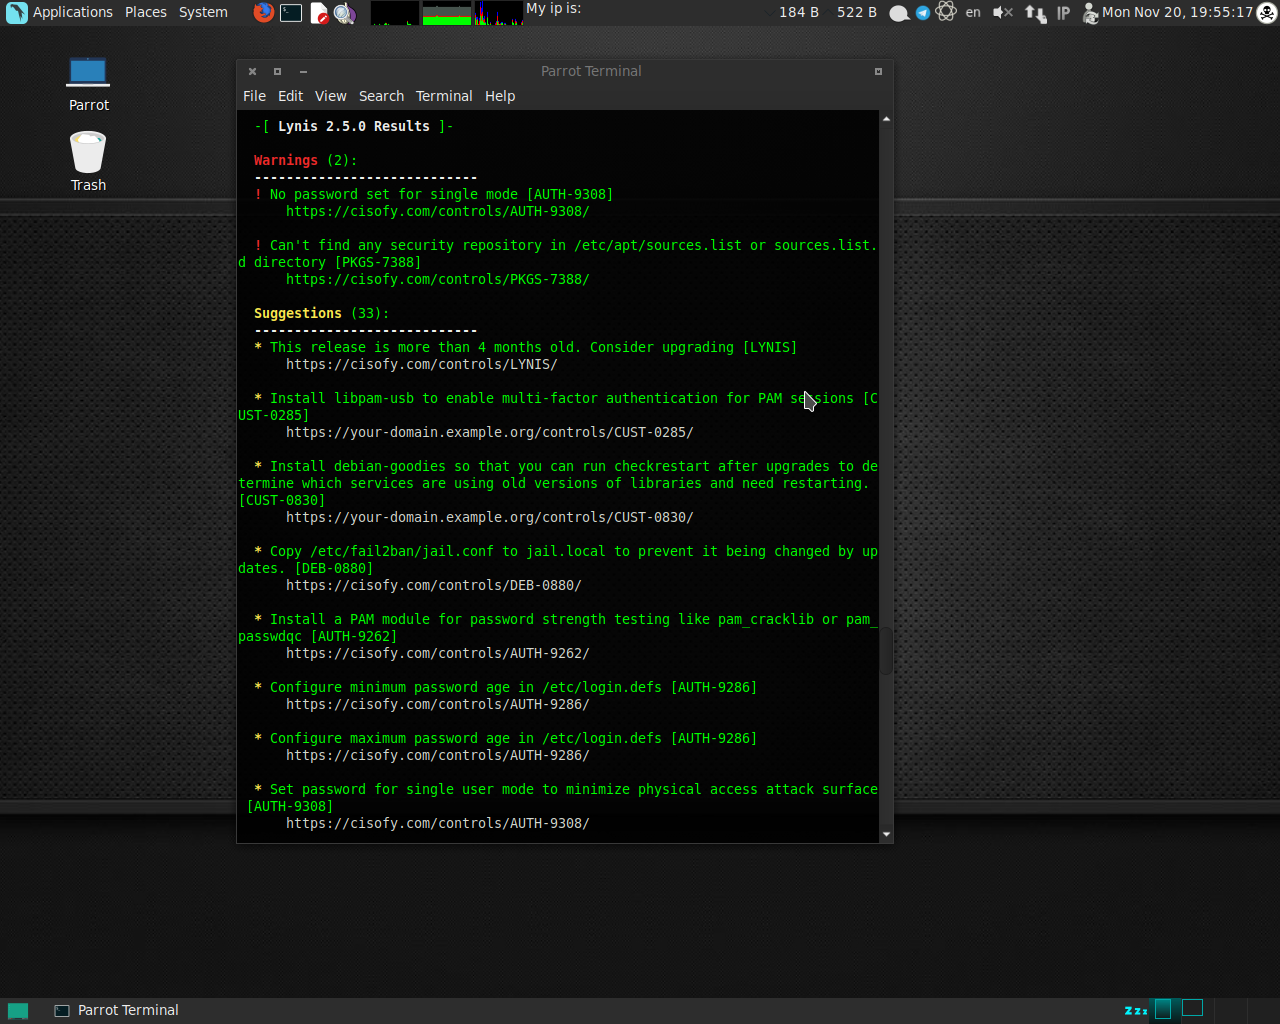Image resolution: width=1280 pixels, height=1024 pixels.
Task: Click the terminal scrollbar down arrow
Action: click(886, 834)
